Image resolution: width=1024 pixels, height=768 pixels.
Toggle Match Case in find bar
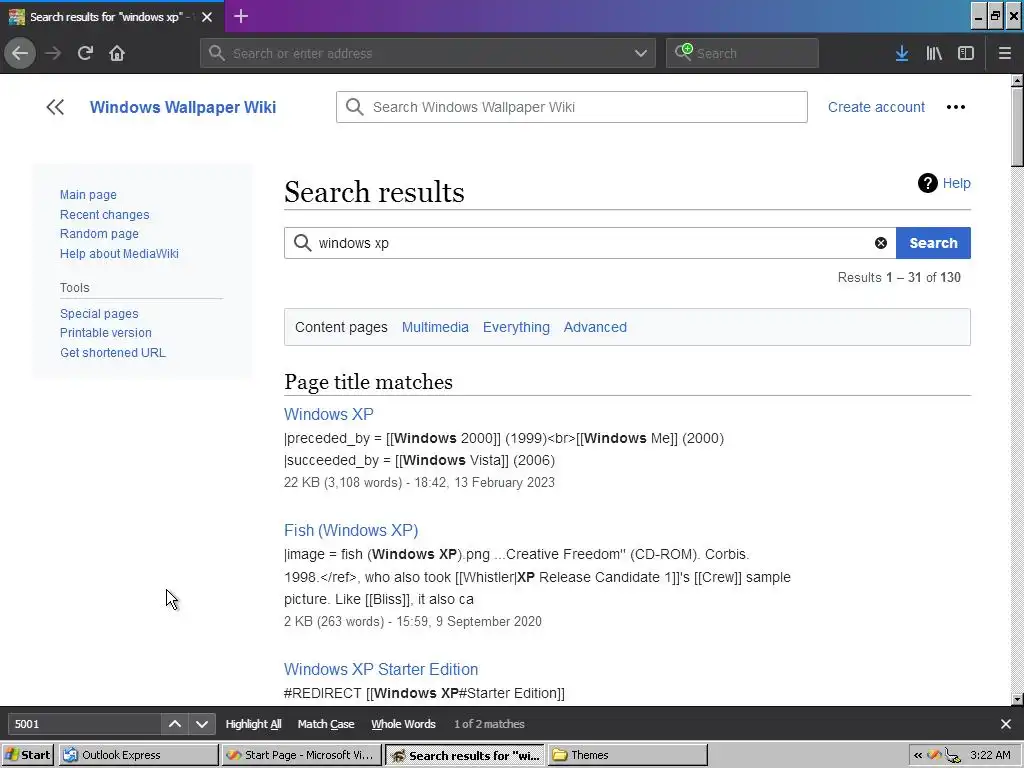click(x=326, y=724)
